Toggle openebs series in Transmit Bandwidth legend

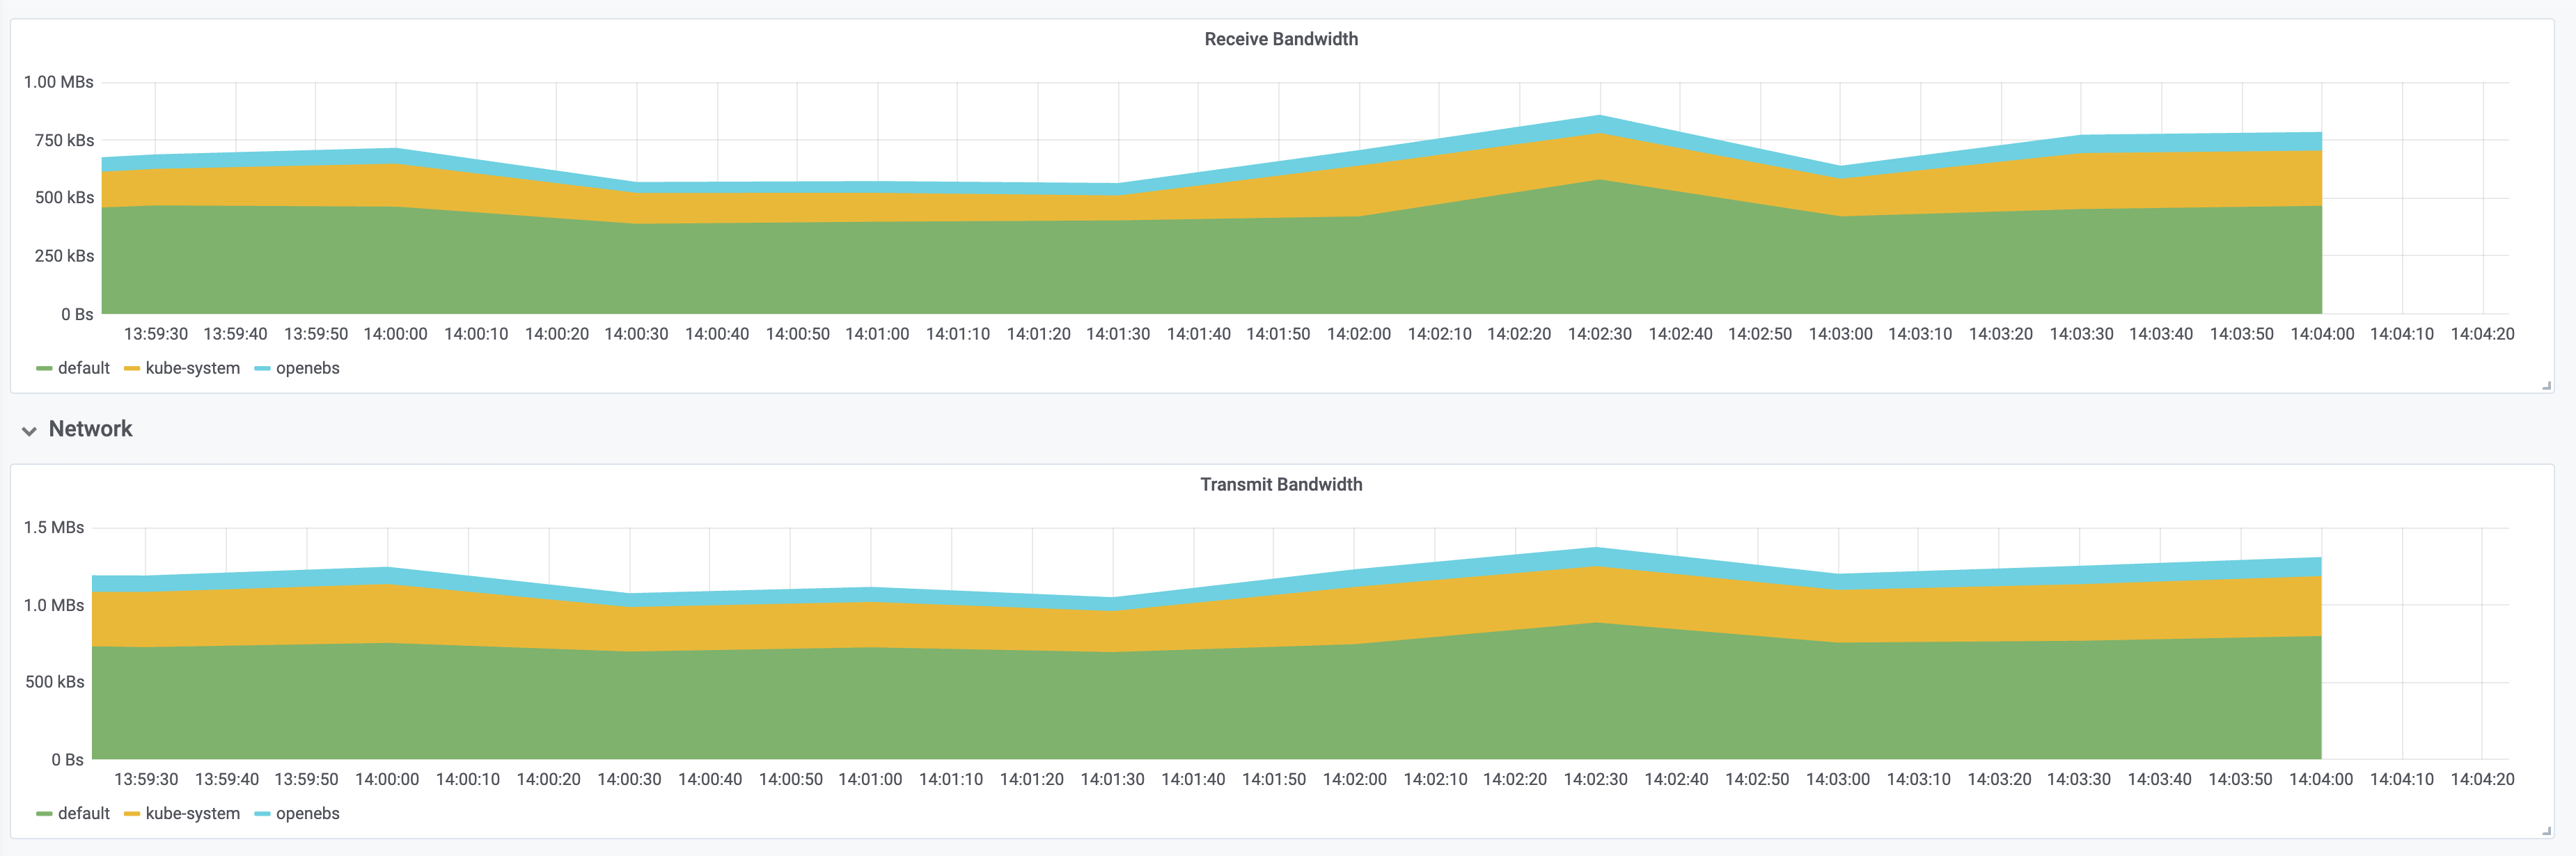307,813
